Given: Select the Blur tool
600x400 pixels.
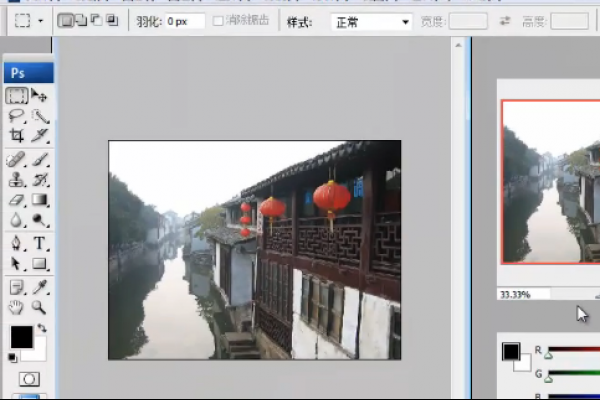Looking at the screenshot, I should coord(16,220).
